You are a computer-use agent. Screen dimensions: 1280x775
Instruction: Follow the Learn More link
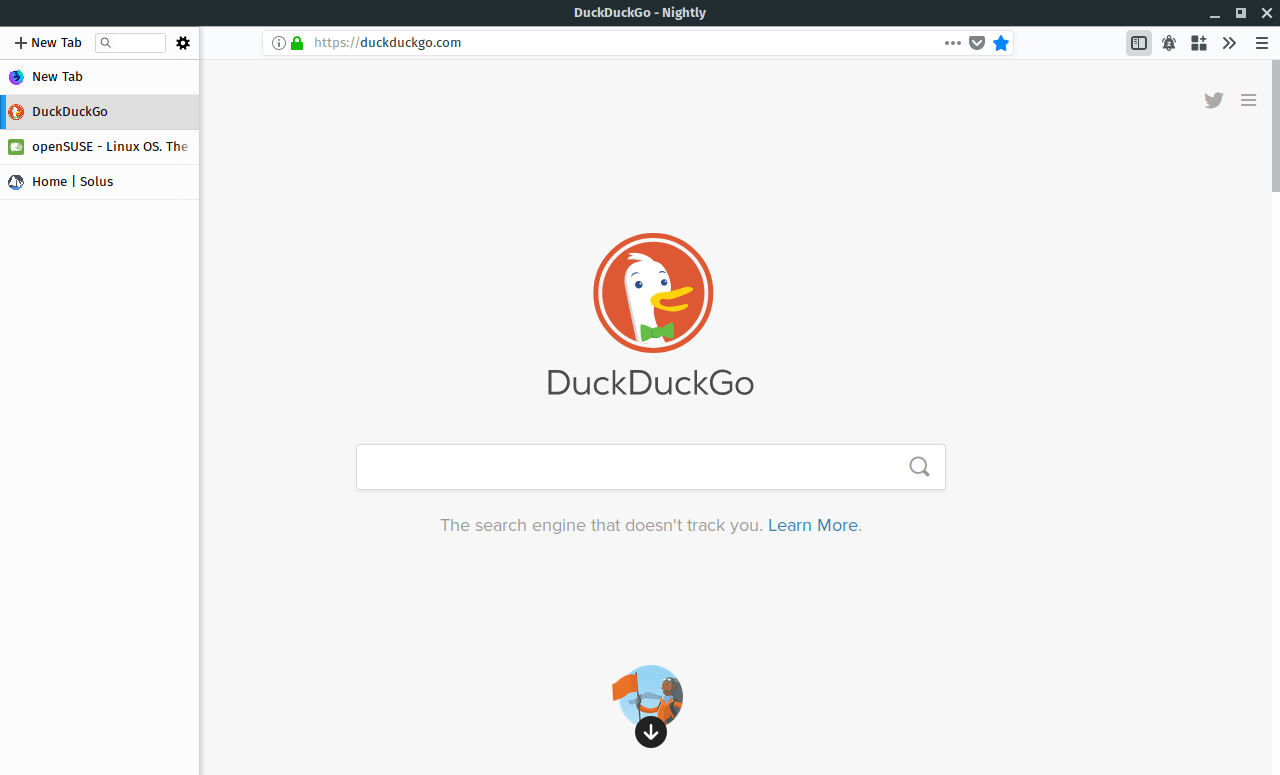point(813,525)
